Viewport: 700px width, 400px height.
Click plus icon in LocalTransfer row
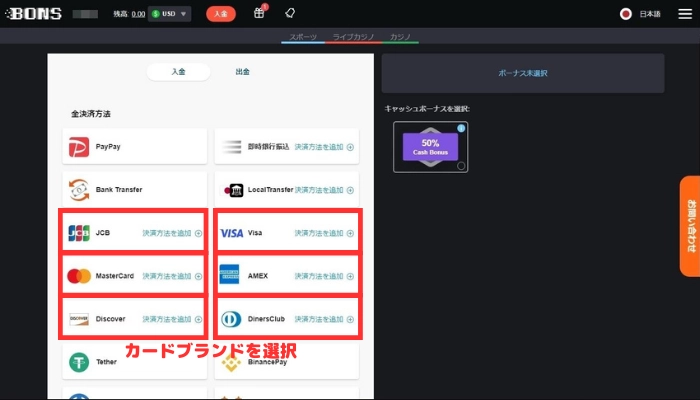350,191
